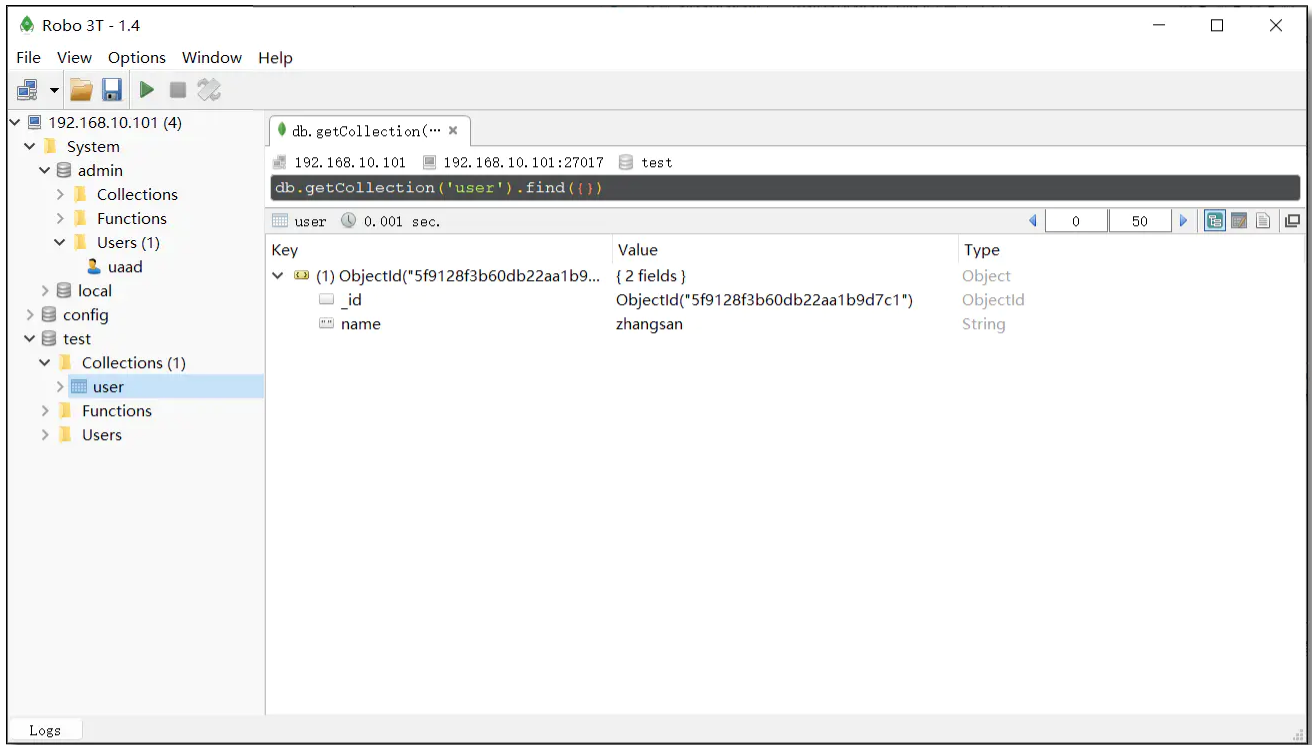1312x745 pixels.
Task: Select the config database
Action: (x=85, y=315)
